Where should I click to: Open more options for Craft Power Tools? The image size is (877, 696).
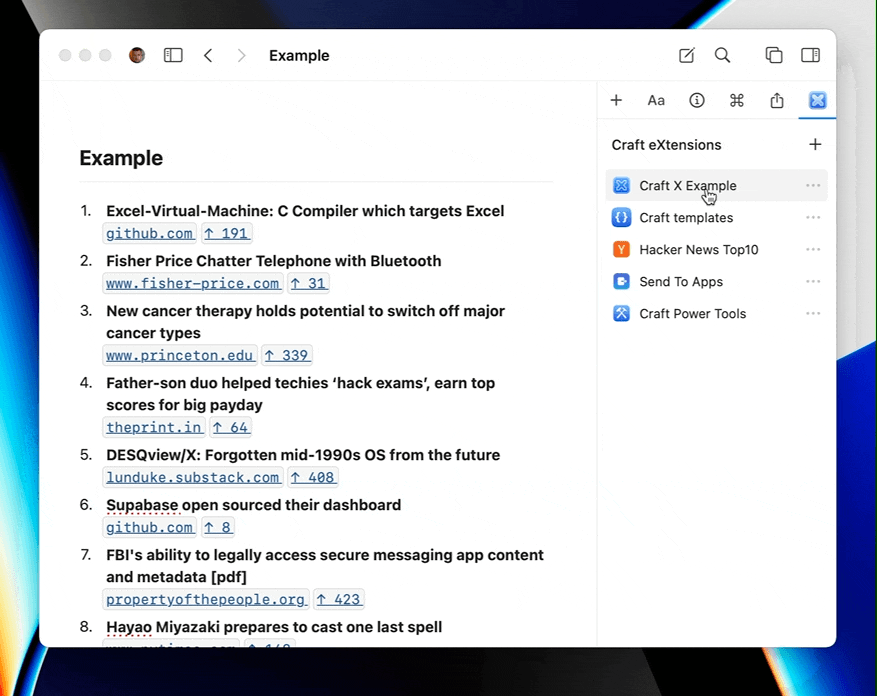coord(813,313)
